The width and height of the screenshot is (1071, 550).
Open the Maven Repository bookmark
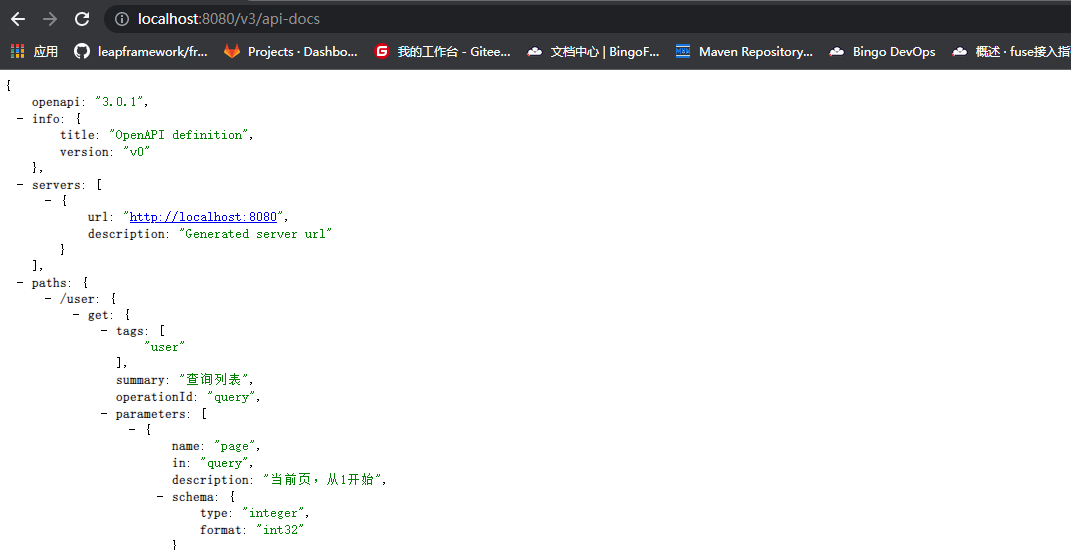pyautogui.click(x=744, y=52)
